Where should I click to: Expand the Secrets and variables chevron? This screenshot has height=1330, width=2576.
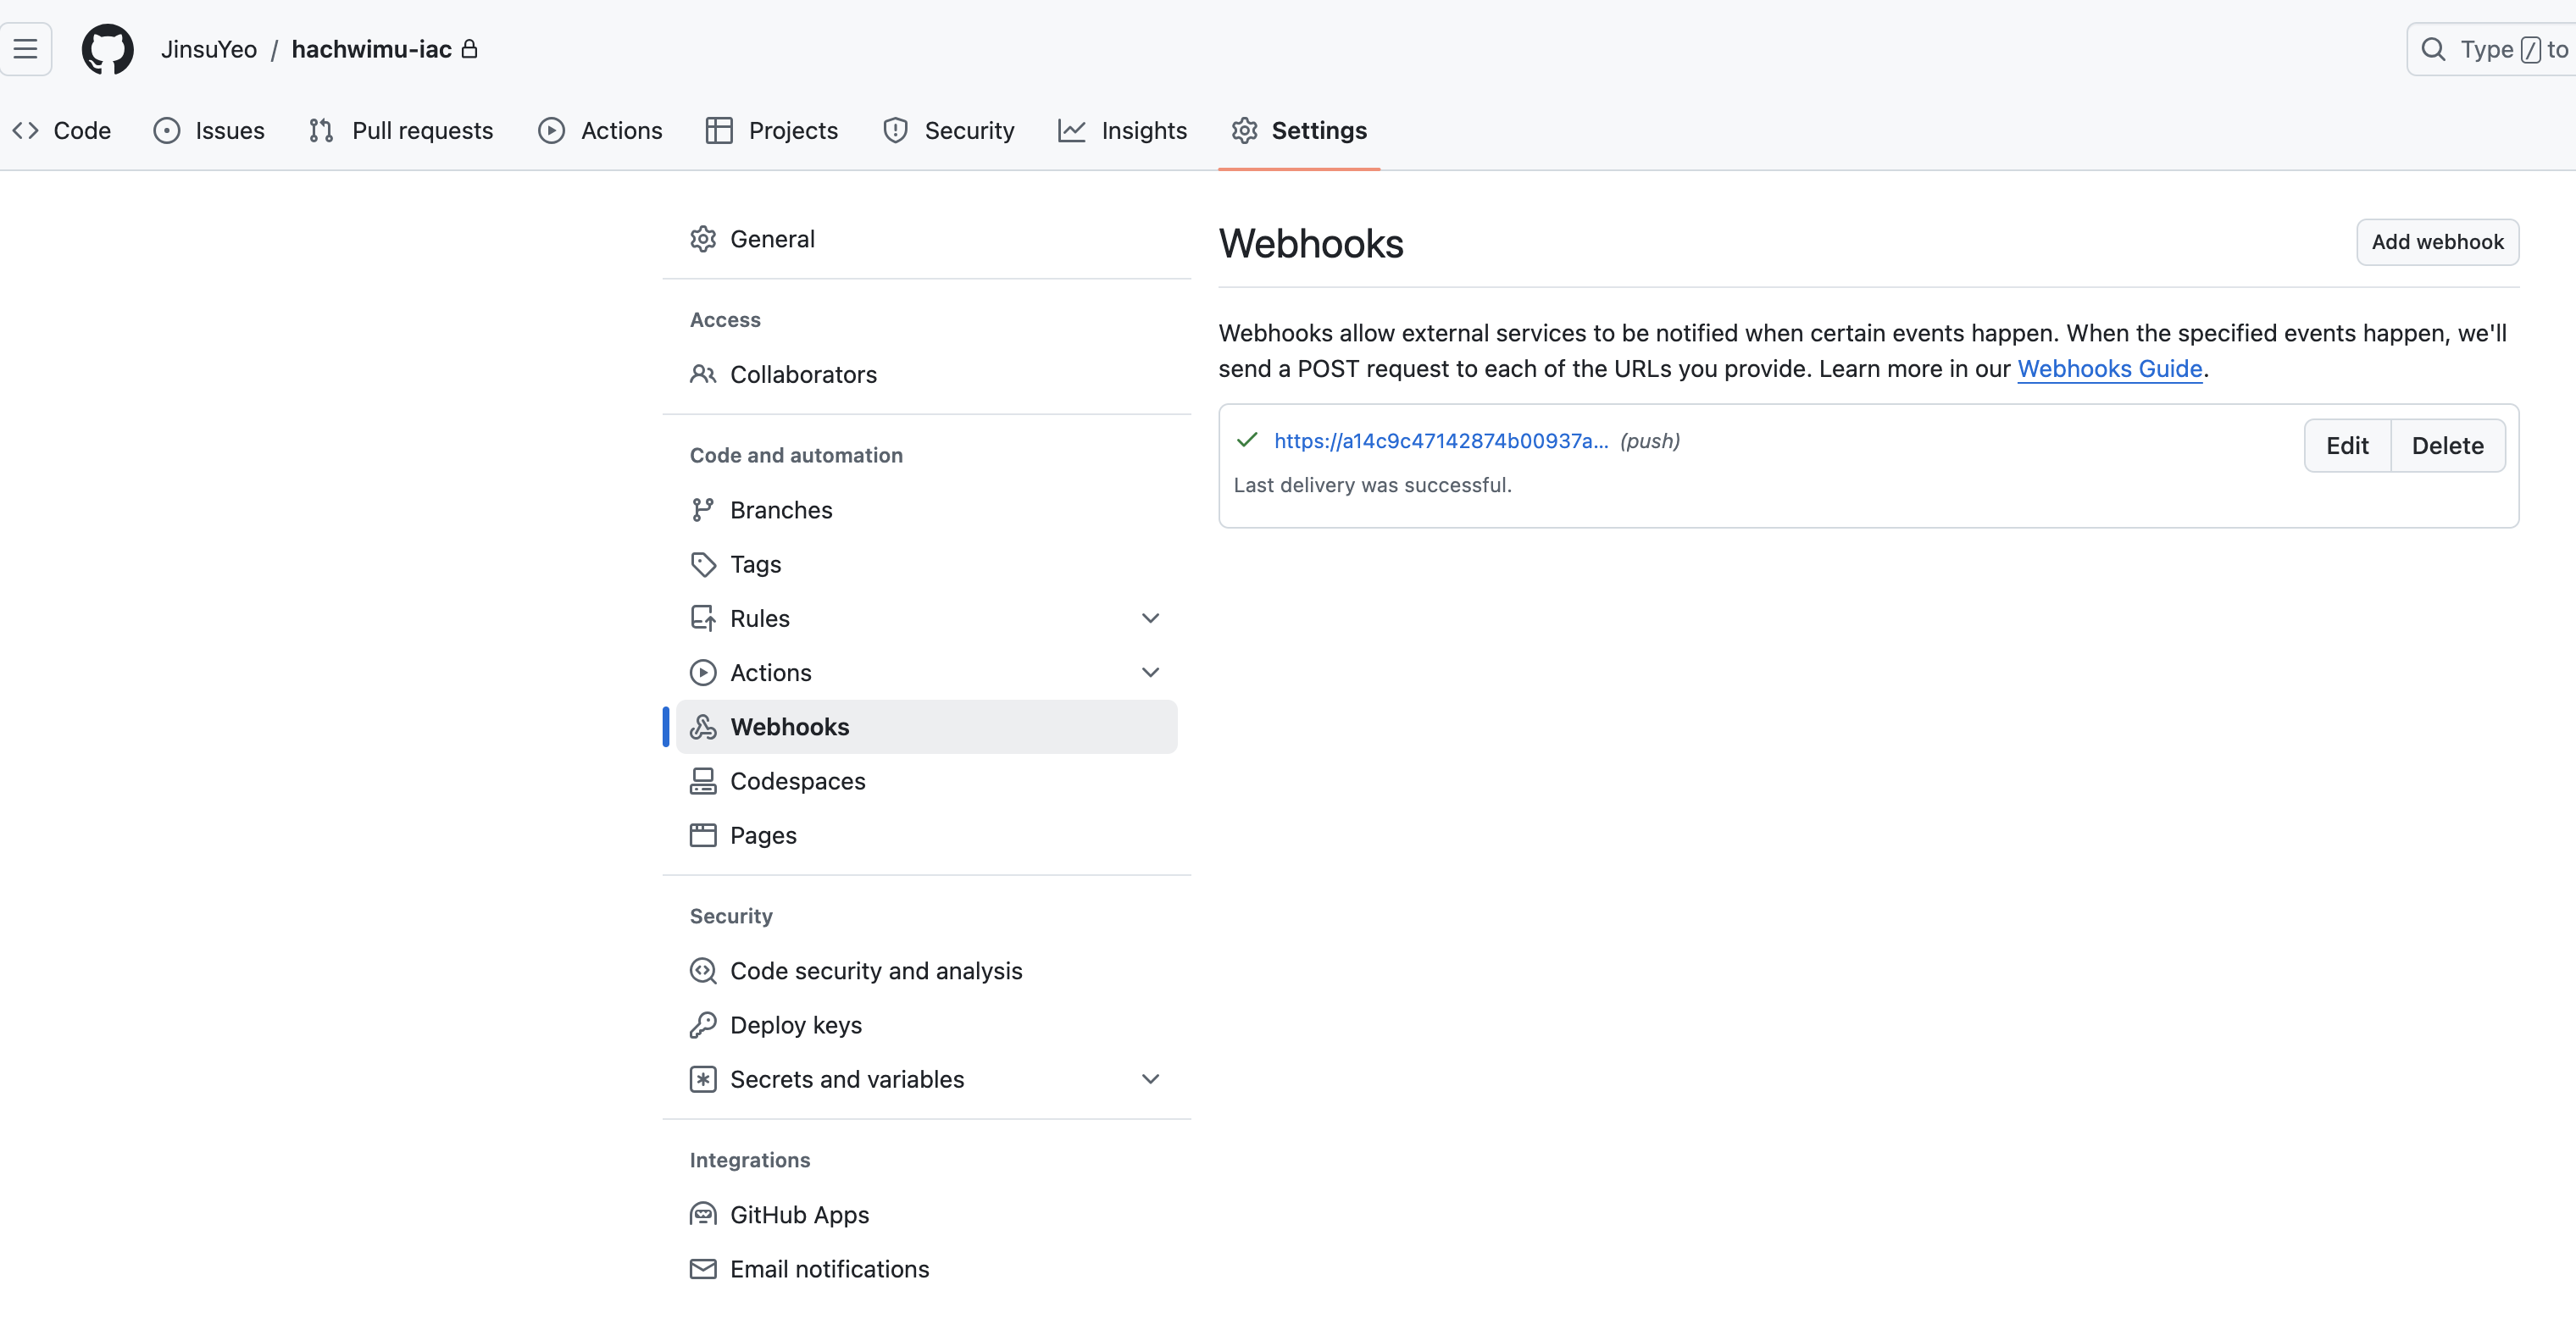click(x=1150, y=1079)
